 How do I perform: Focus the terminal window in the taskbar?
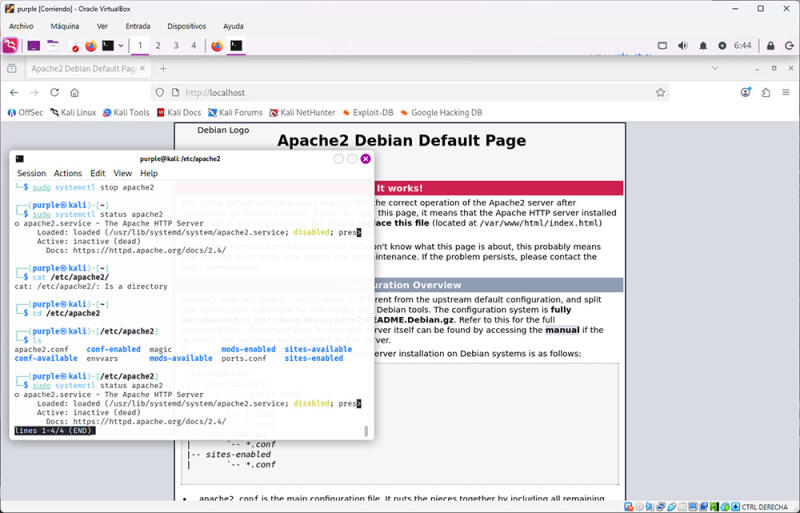pos(236,45)
